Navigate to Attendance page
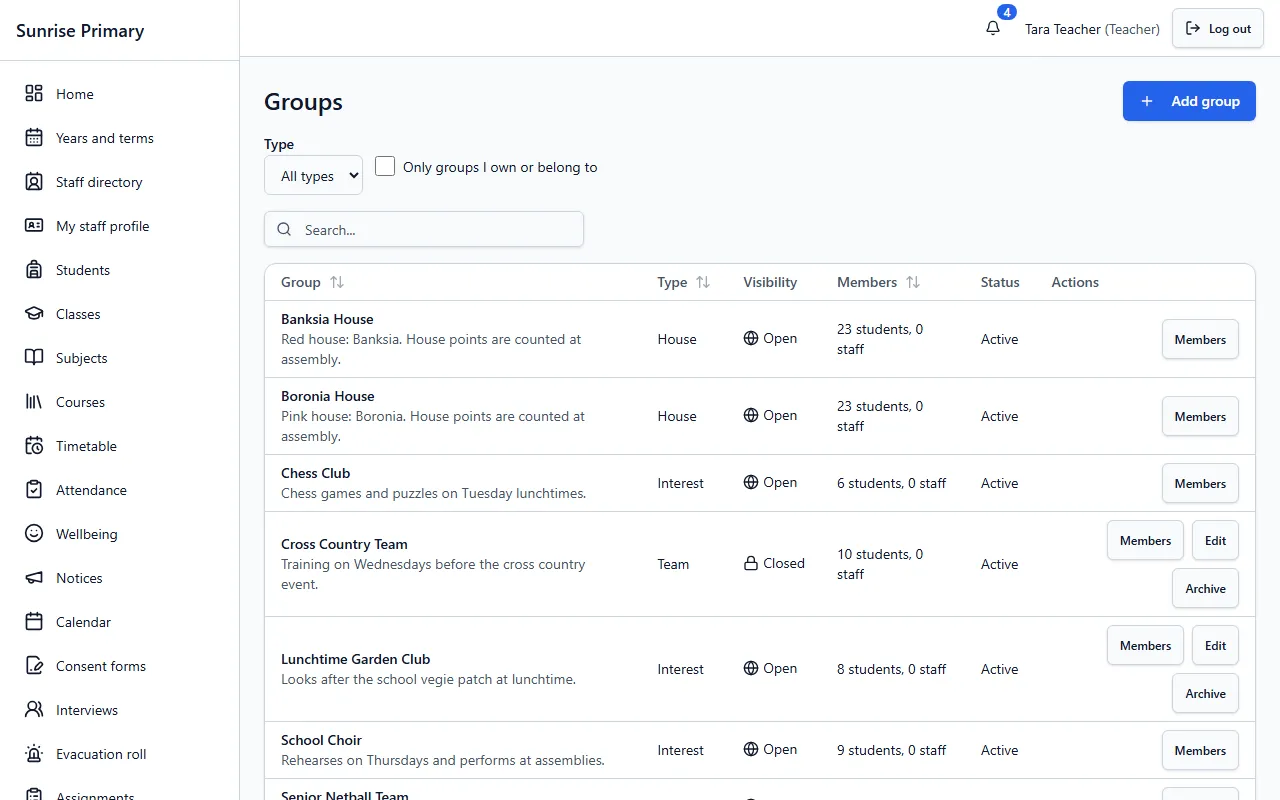This screenshot has width=1280, height=800. [120, 490]
